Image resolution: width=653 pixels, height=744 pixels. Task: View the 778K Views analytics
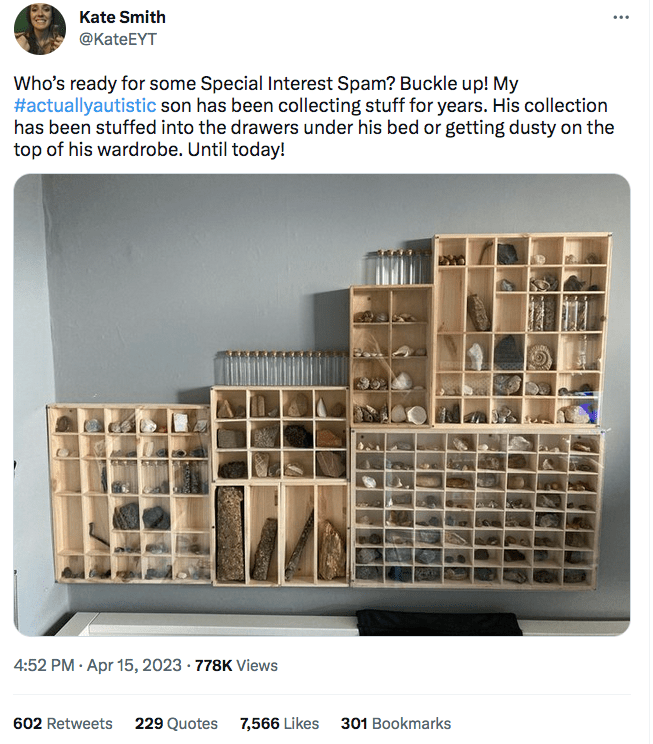(x=237, y=665)
